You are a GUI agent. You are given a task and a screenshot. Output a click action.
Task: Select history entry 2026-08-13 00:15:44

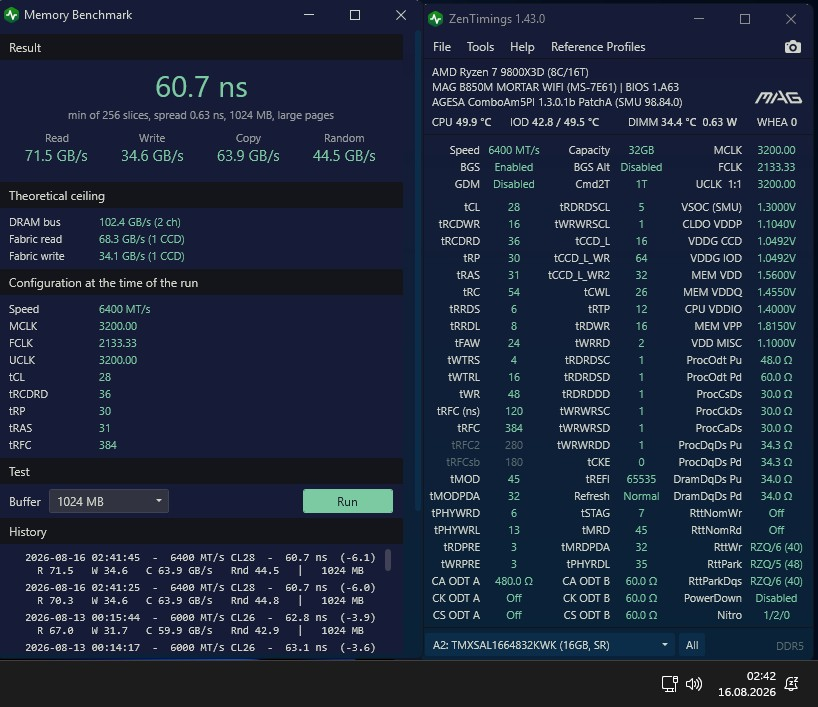point(200,624)
